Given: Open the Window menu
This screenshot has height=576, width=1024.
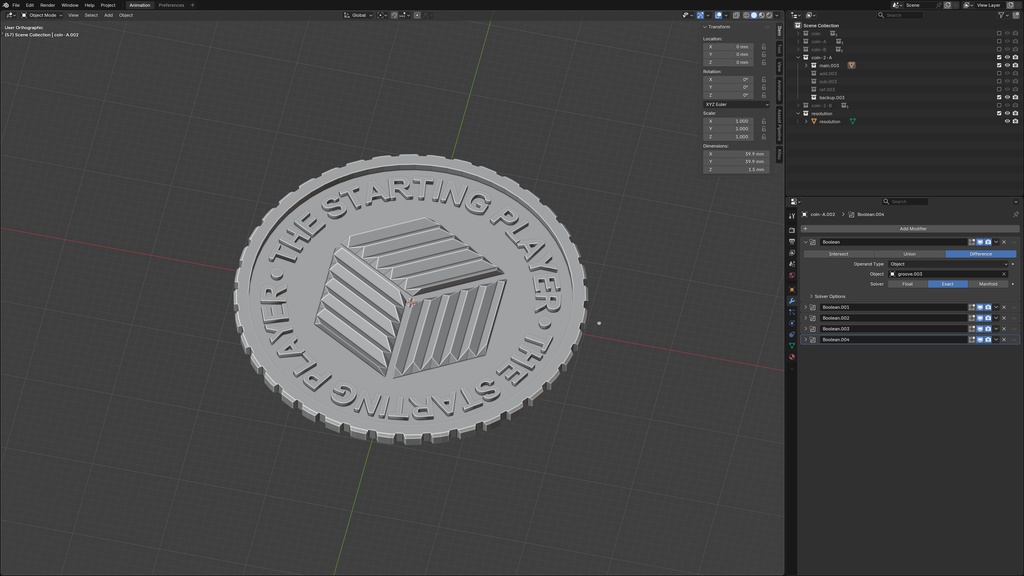Looking at the screenshot, I should click(x=70, y=5).
